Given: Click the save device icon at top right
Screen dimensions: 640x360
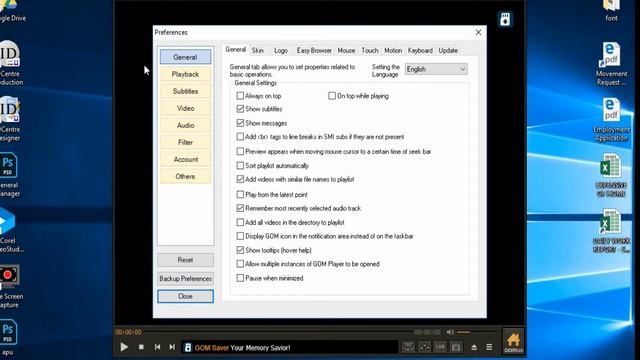Looking at the screenshot, I should point(505,19).
